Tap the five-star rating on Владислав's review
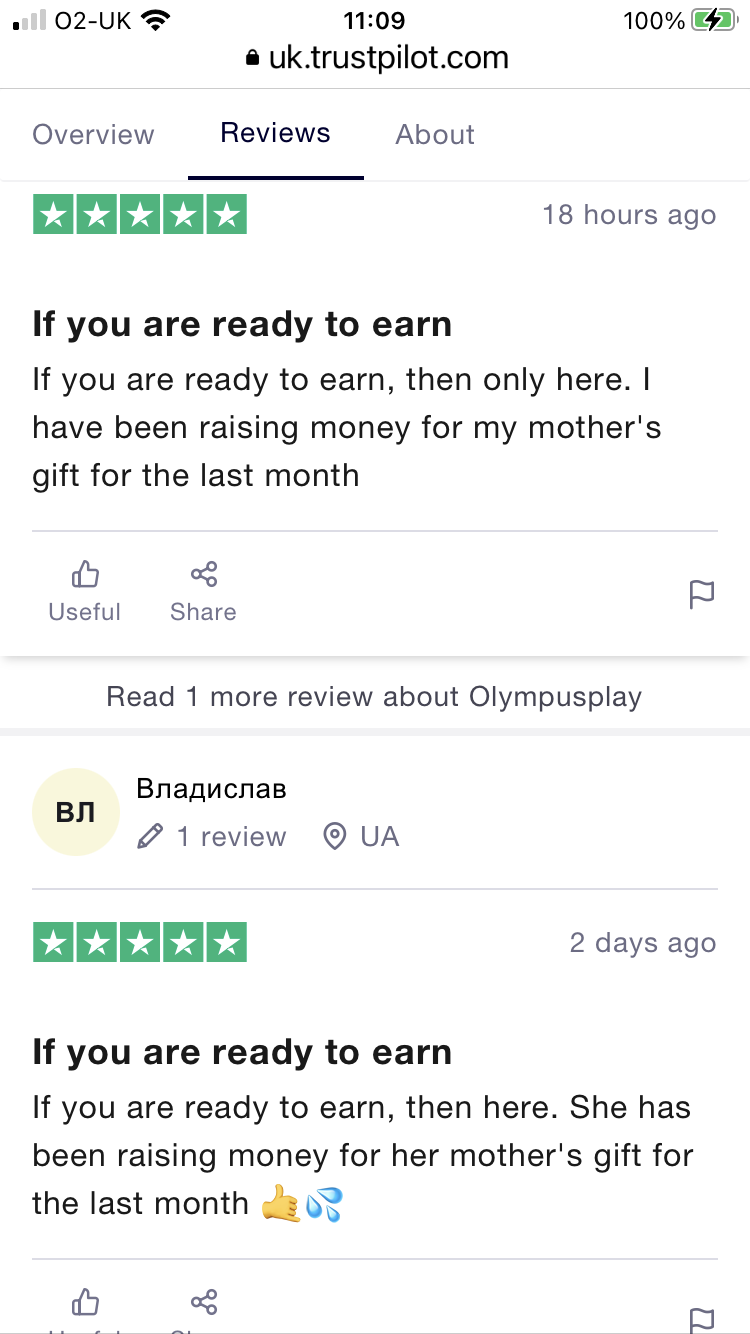This screenshot has width=750, height=1334. pos(140,943)
